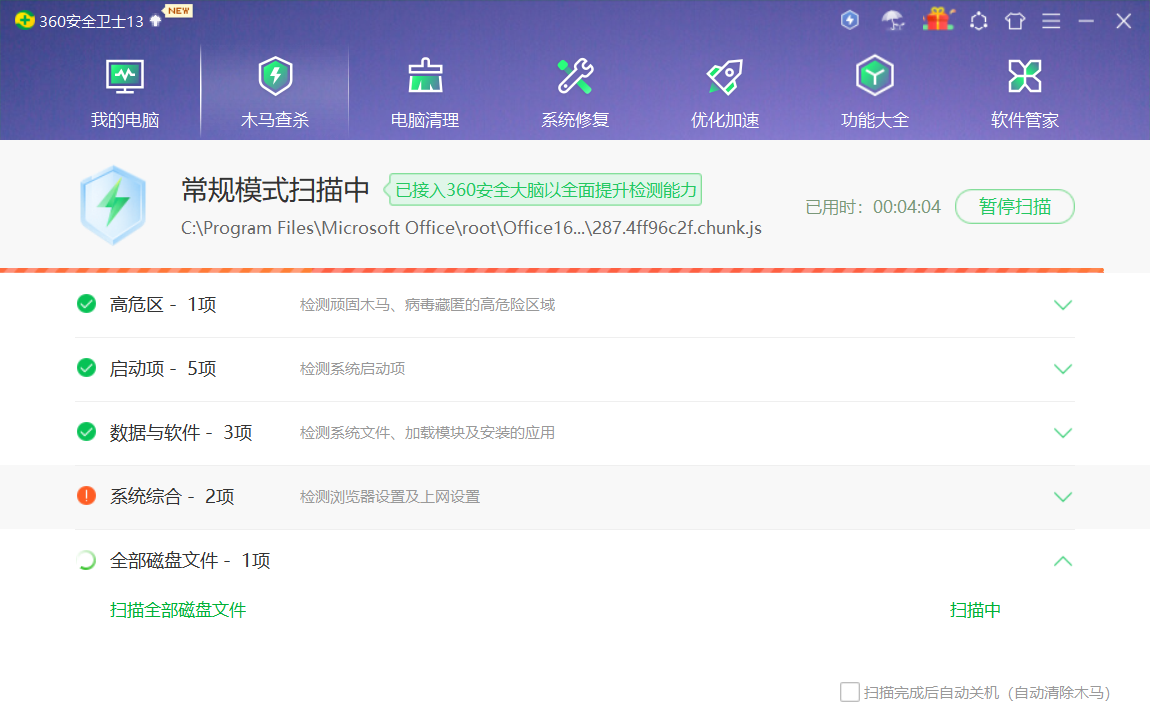Click description 检测顽固木马、病毒藏匿的高危险区域

(428, 304)
